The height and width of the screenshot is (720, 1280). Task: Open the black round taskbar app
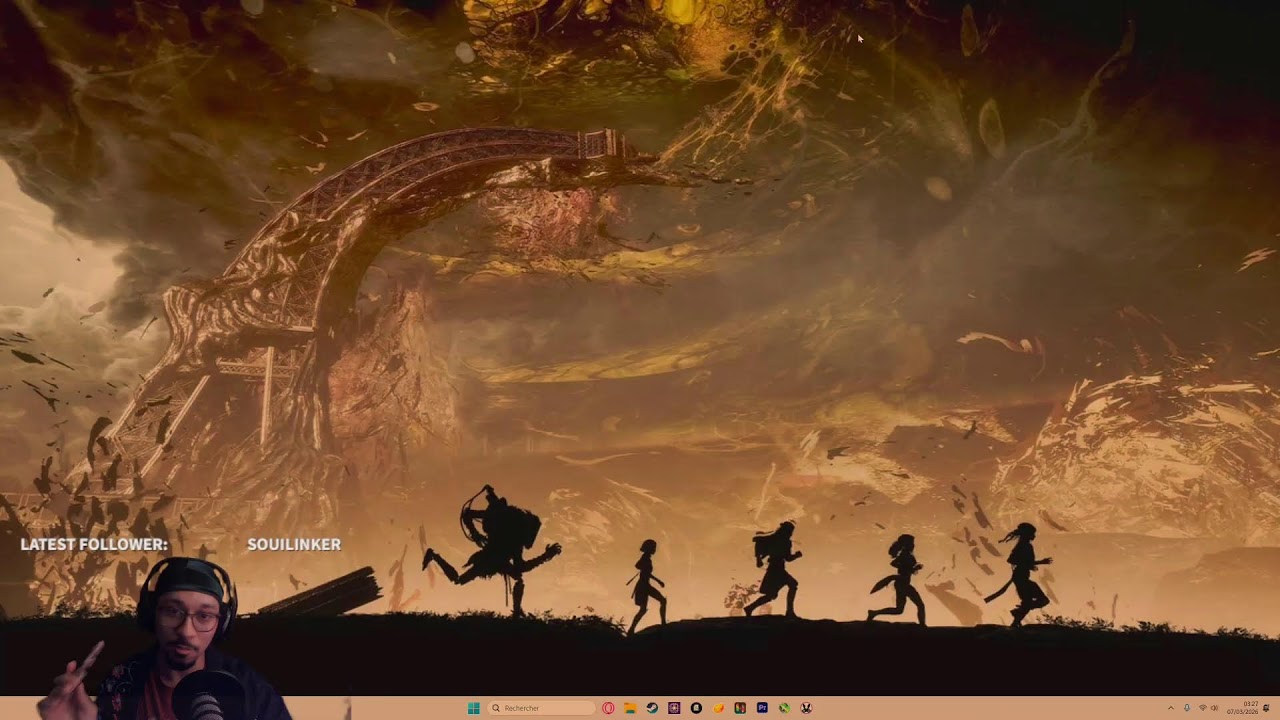[696, 708]
